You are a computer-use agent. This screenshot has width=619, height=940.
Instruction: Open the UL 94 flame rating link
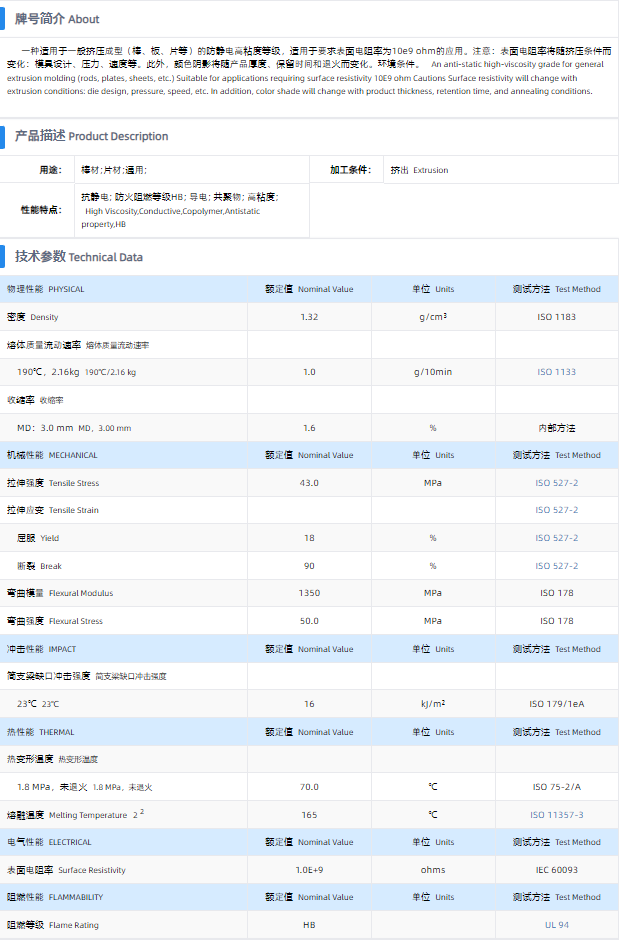(556, 925)
